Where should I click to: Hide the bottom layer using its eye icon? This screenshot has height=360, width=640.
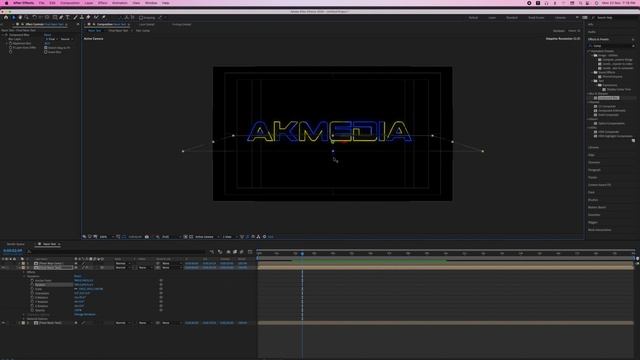3,323
